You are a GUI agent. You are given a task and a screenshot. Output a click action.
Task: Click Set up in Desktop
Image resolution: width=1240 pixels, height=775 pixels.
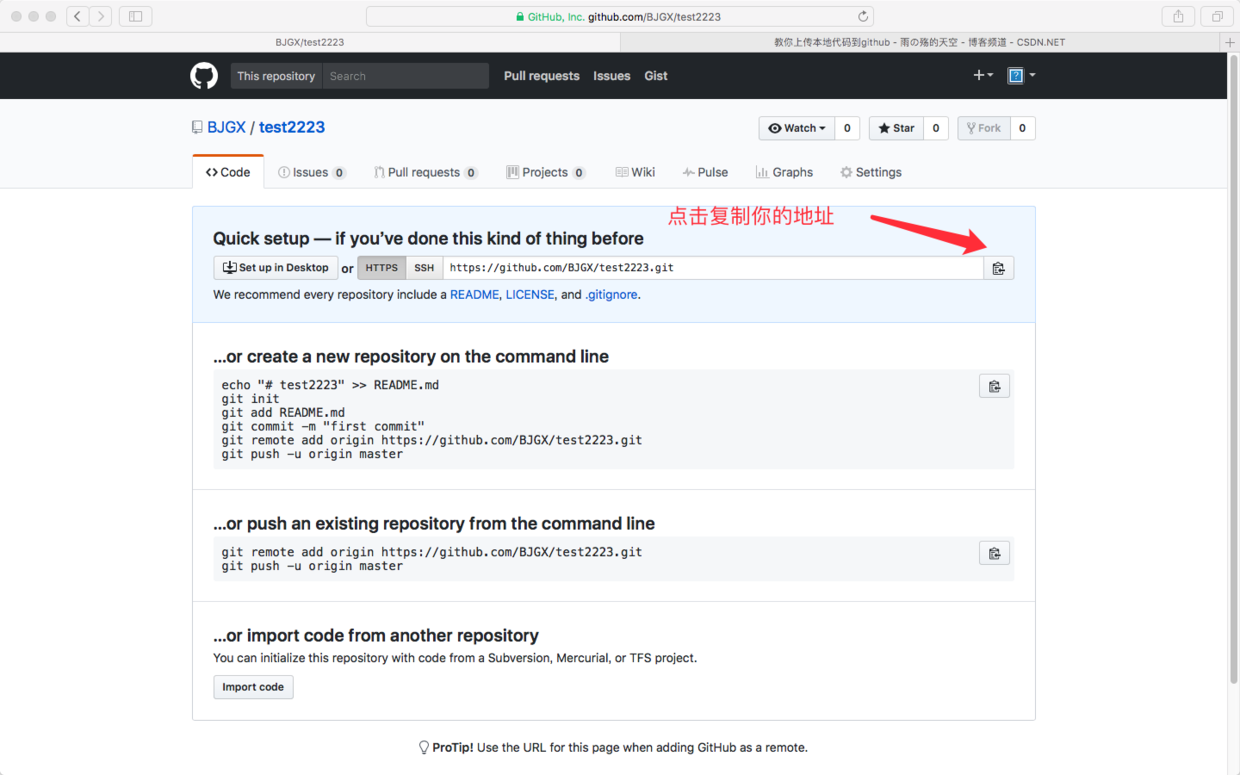(x=275, y=268)
